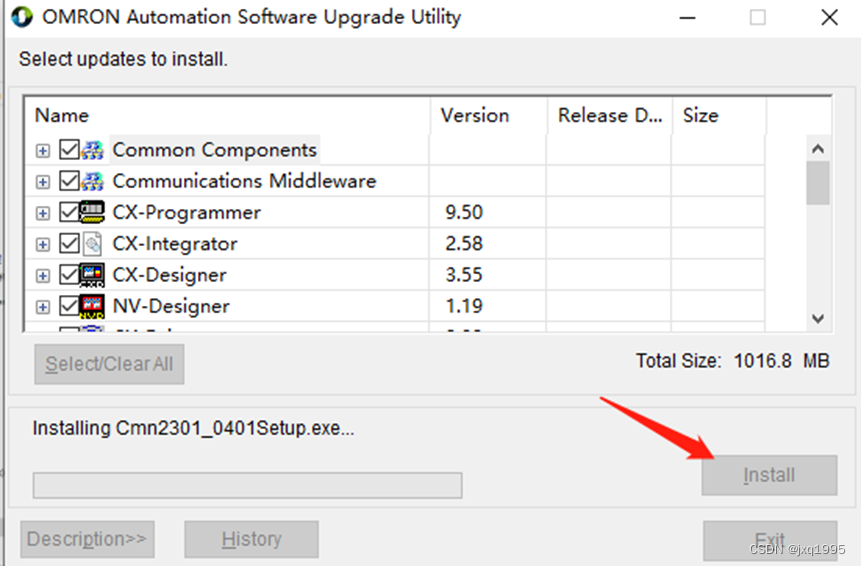The height and width of the screenshot is (566, 861).
Task: Toggle the CX-Integrator checkbox
Action: pos(69,244)
